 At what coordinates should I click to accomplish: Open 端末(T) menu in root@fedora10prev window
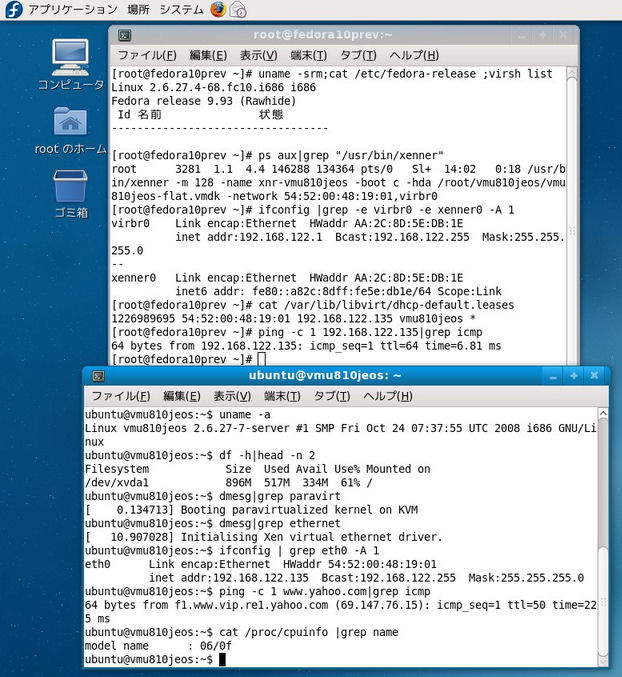point(309,55)
